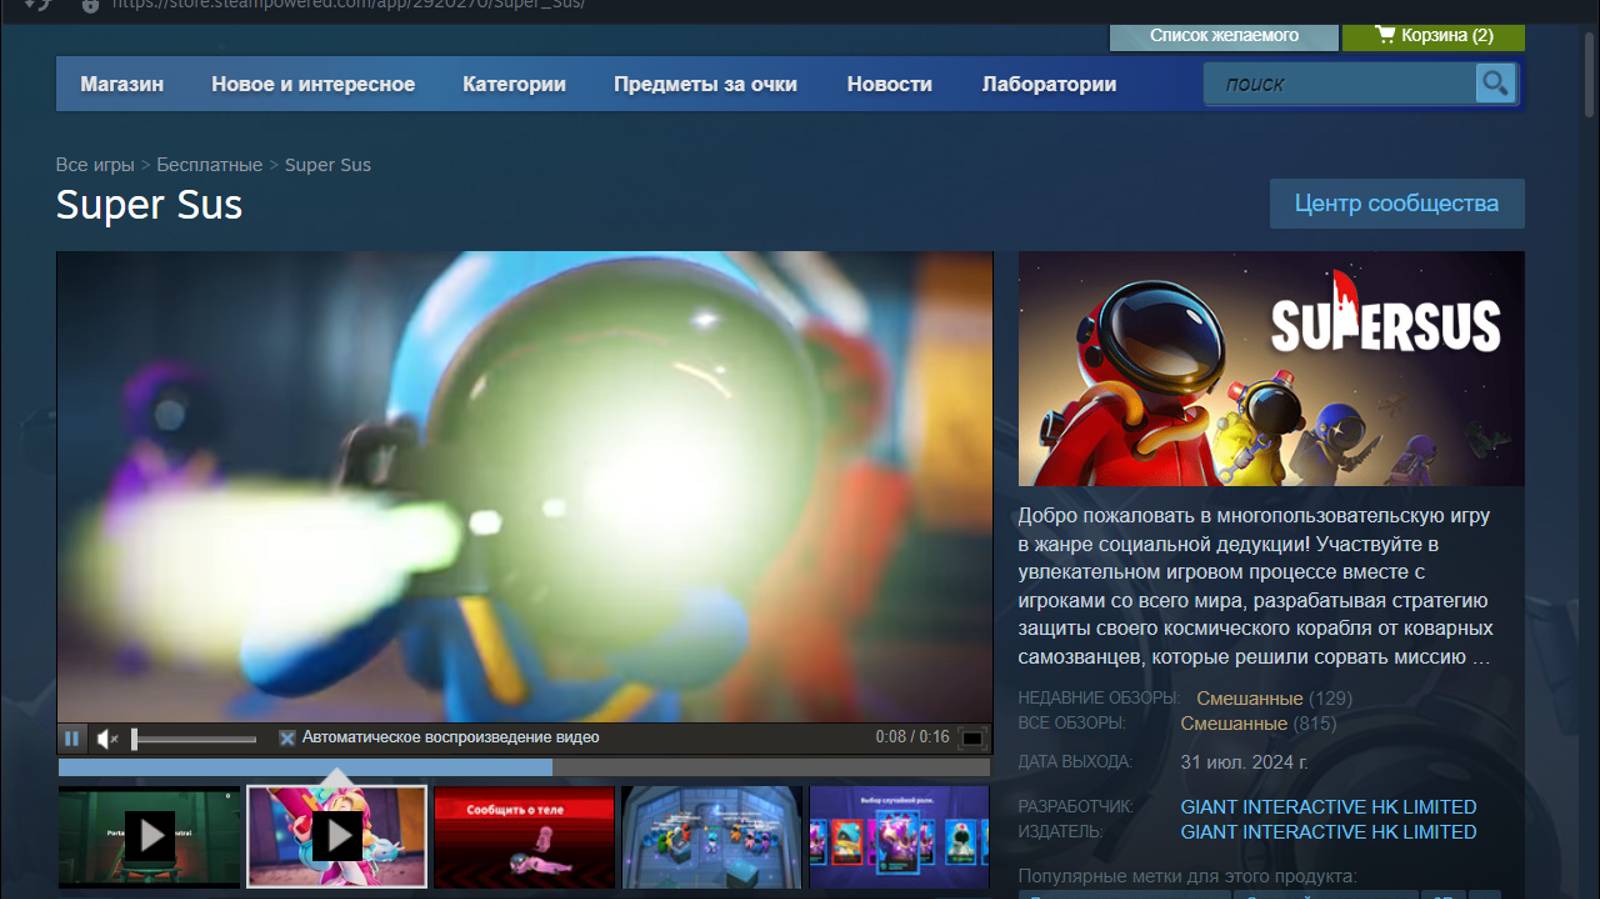The height and width of the screenshot is (899, 1600).
Task: Click the page vertical scrollbar
Action: click(x=1589, y=75)
